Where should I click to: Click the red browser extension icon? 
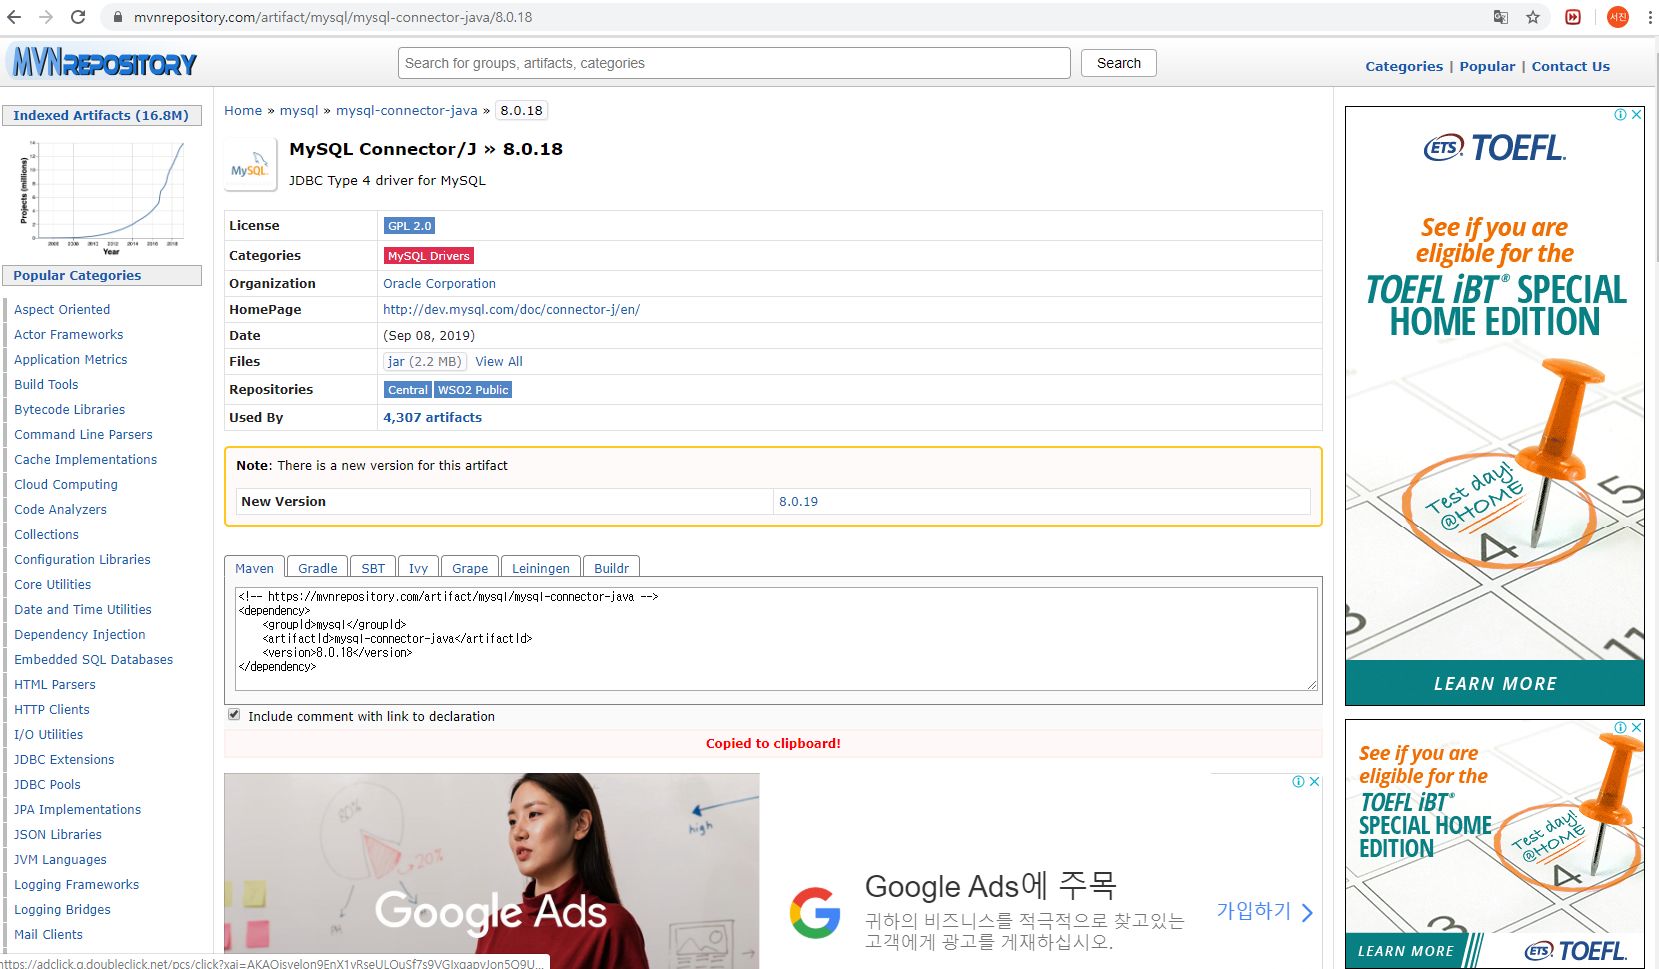tap(1573, 17)
